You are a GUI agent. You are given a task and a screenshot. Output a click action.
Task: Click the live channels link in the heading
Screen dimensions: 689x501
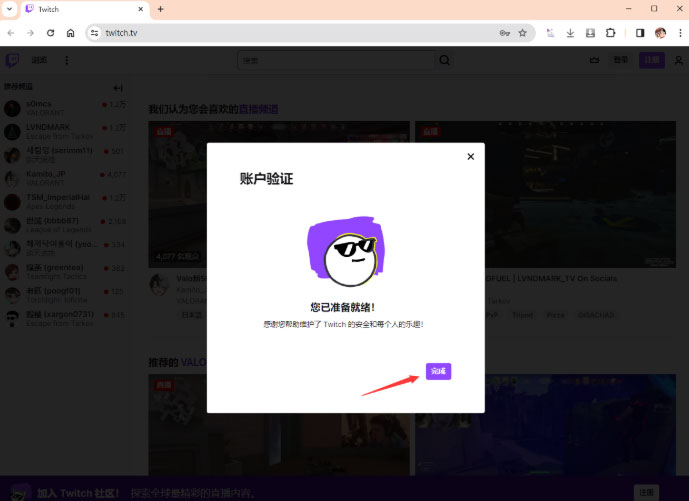click(258, 109)
